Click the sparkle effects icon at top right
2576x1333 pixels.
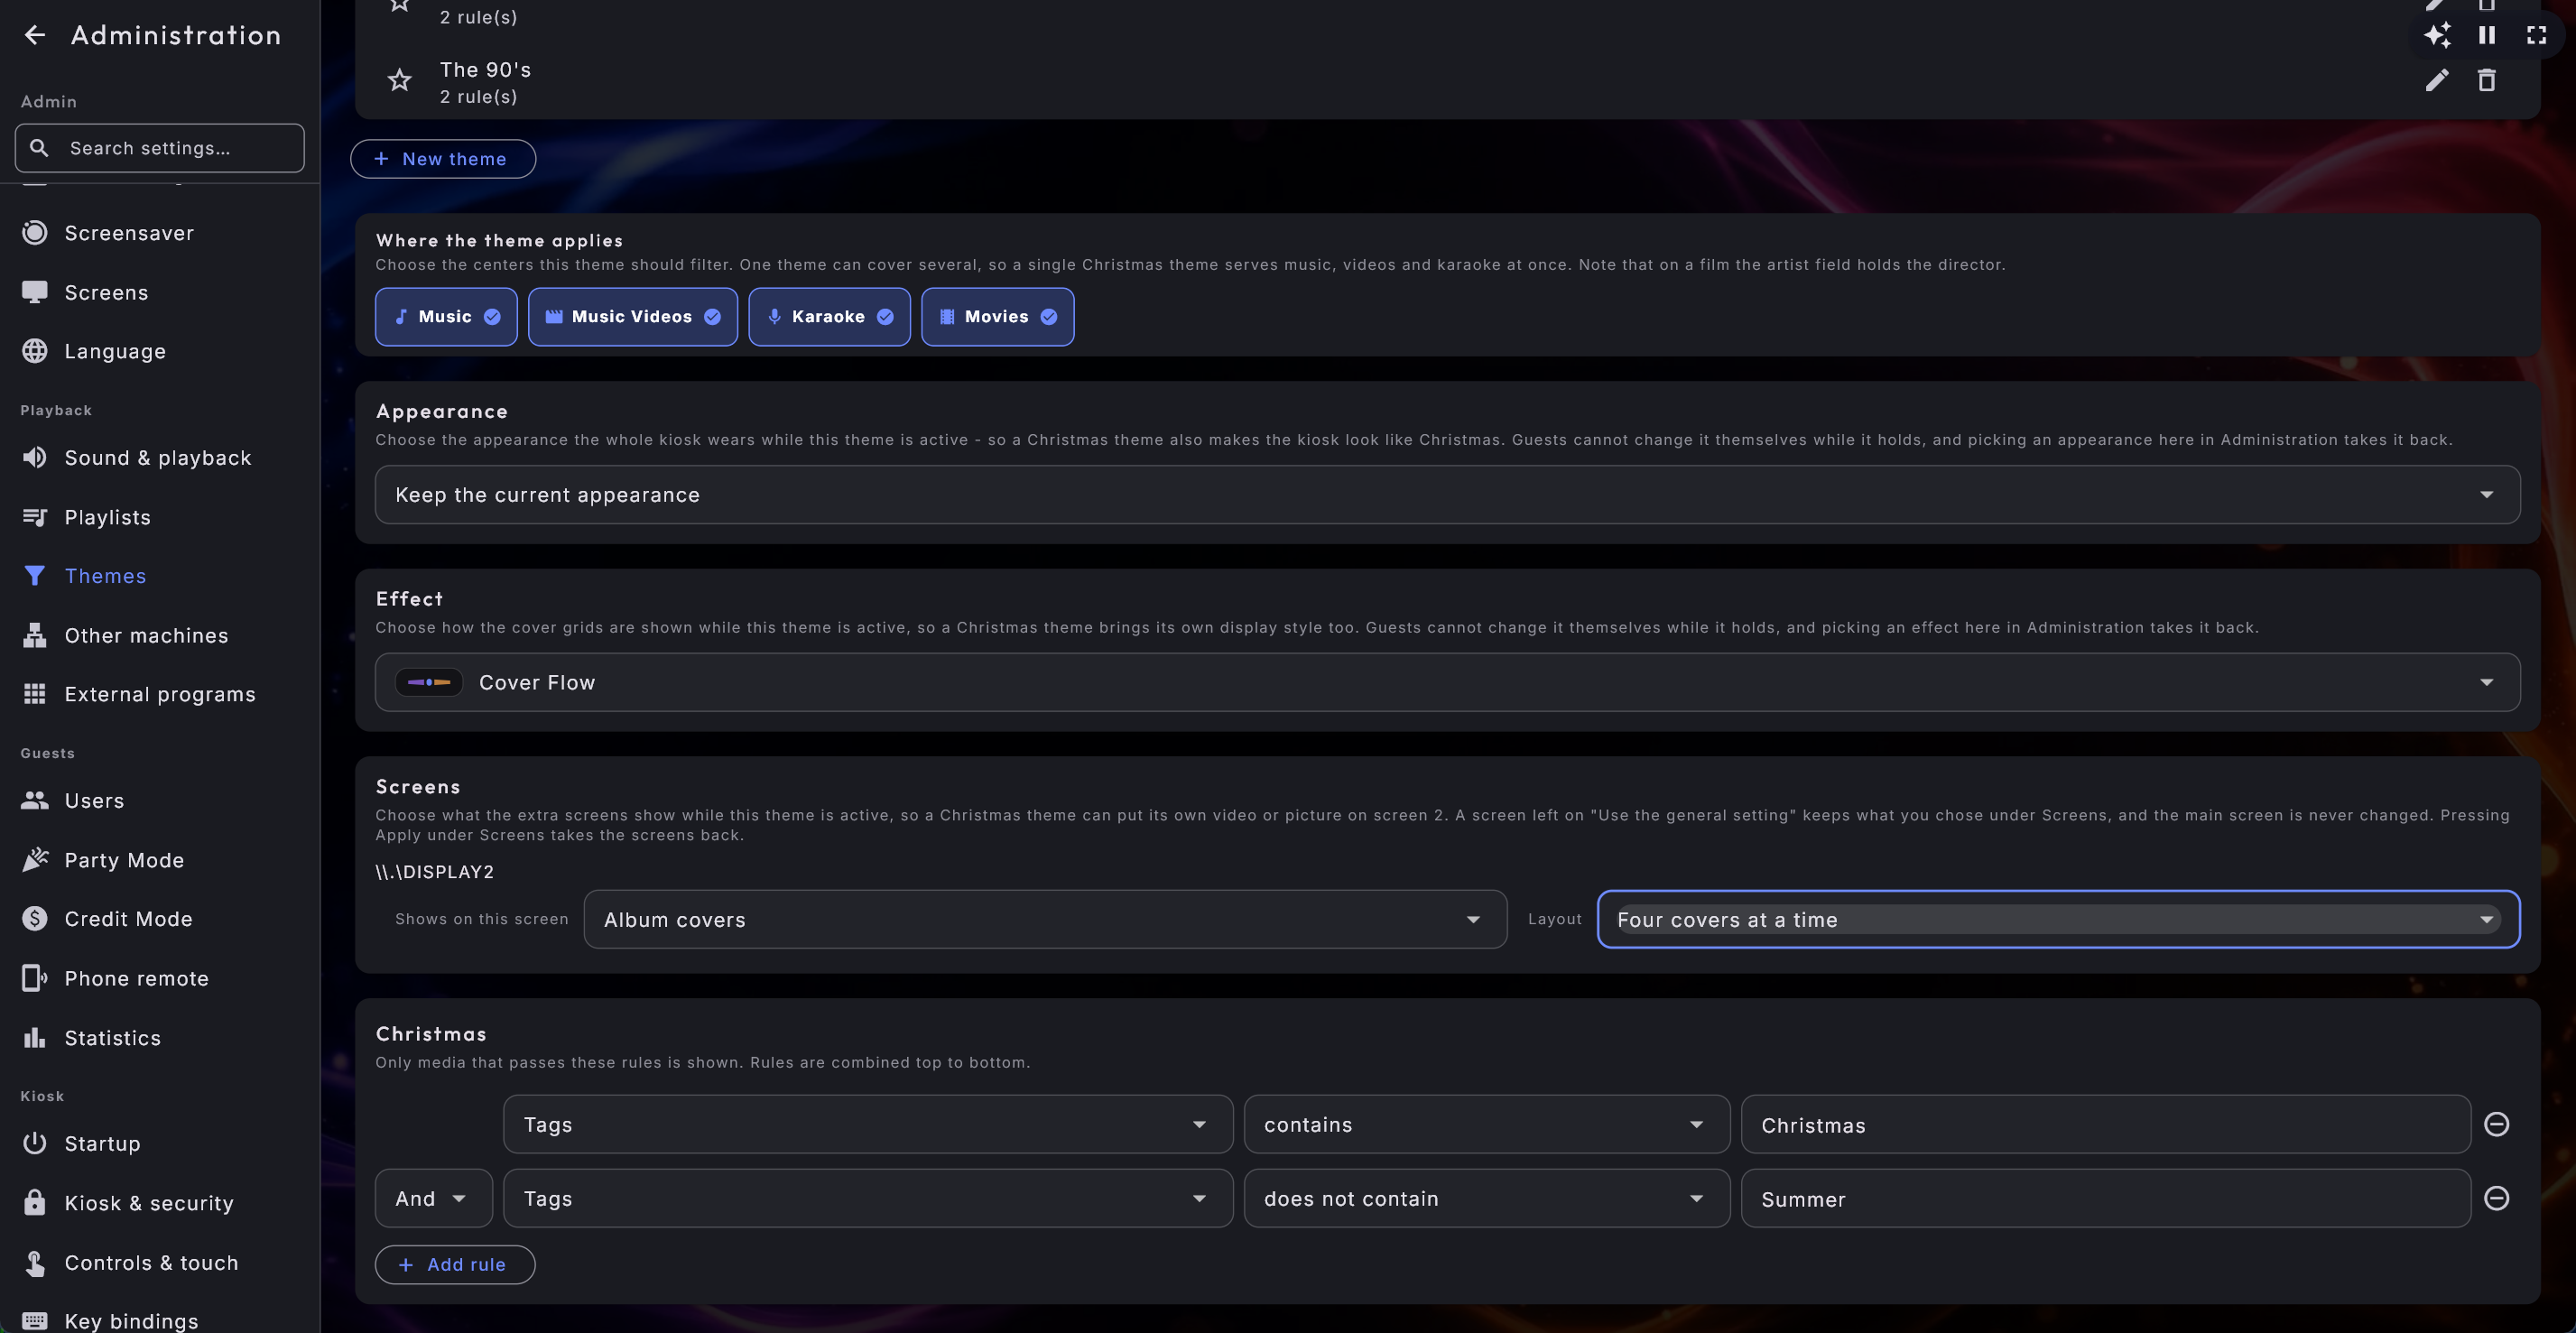point(2437,35)
